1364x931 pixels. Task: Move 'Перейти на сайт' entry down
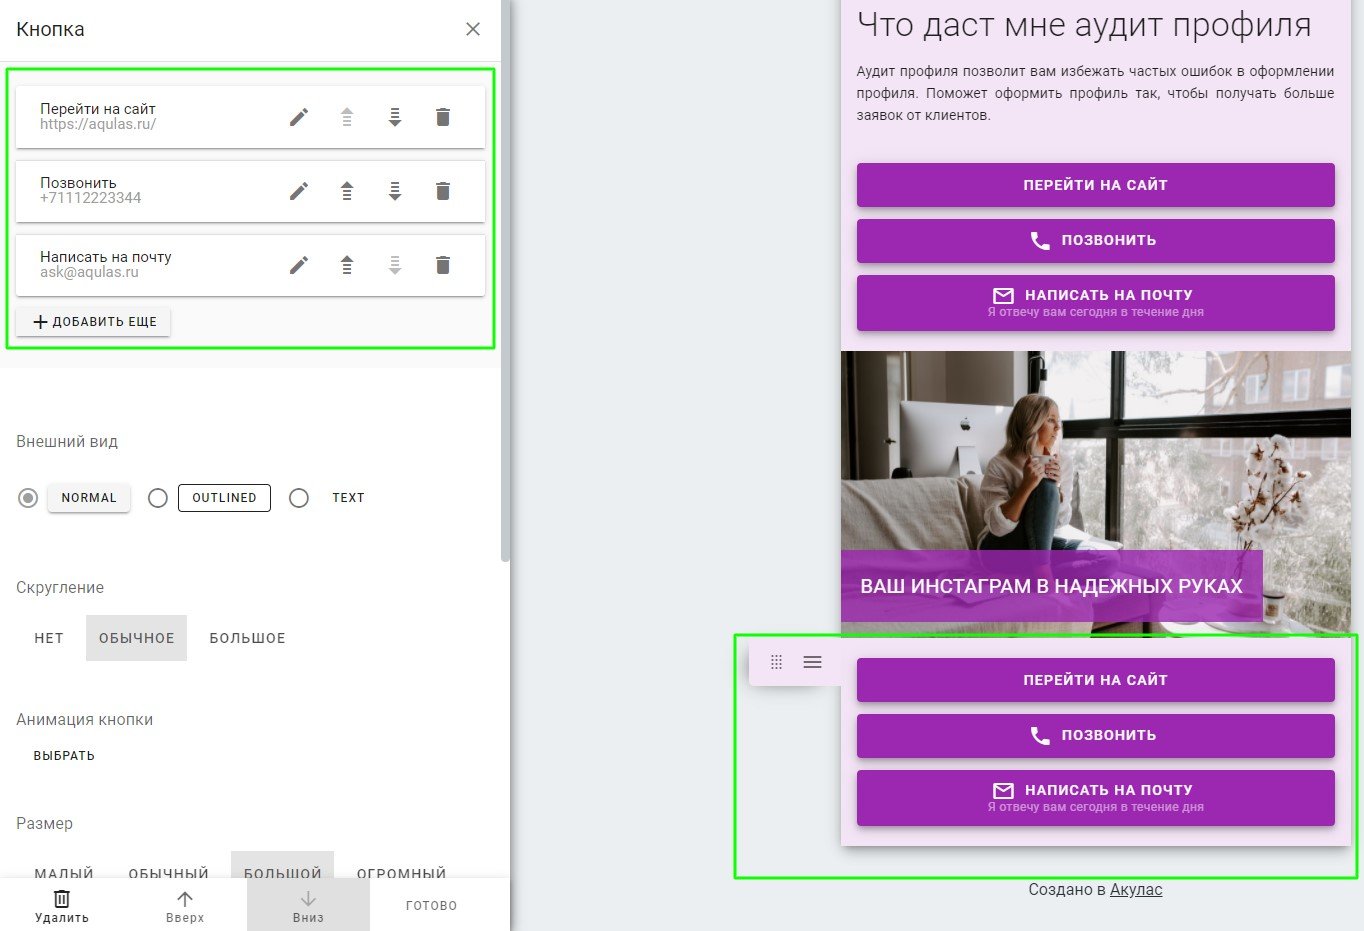pos(395,117)
